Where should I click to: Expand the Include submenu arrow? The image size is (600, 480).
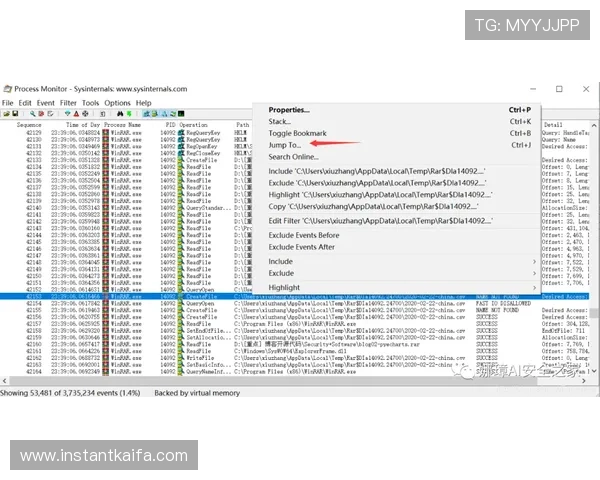[x=534, y=261]
